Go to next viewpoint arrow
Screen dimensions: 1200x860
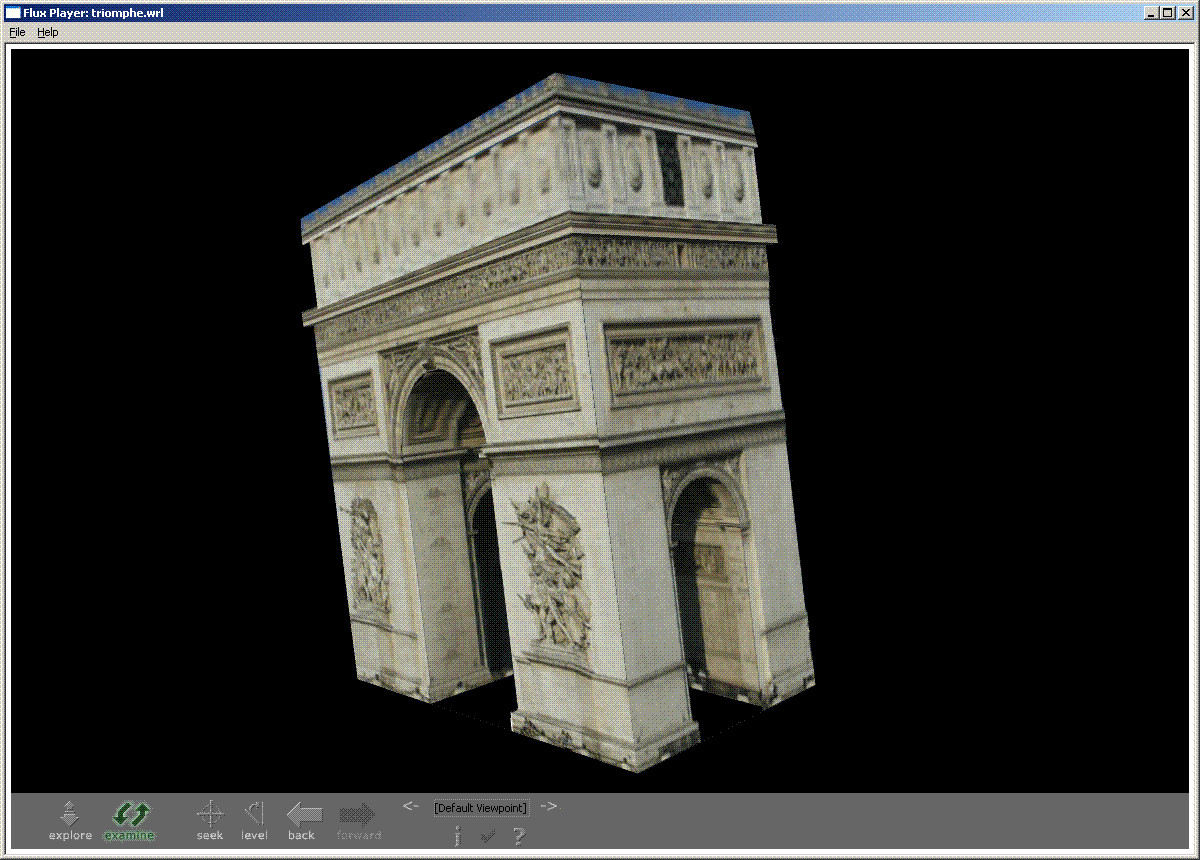tap(548, 806)
